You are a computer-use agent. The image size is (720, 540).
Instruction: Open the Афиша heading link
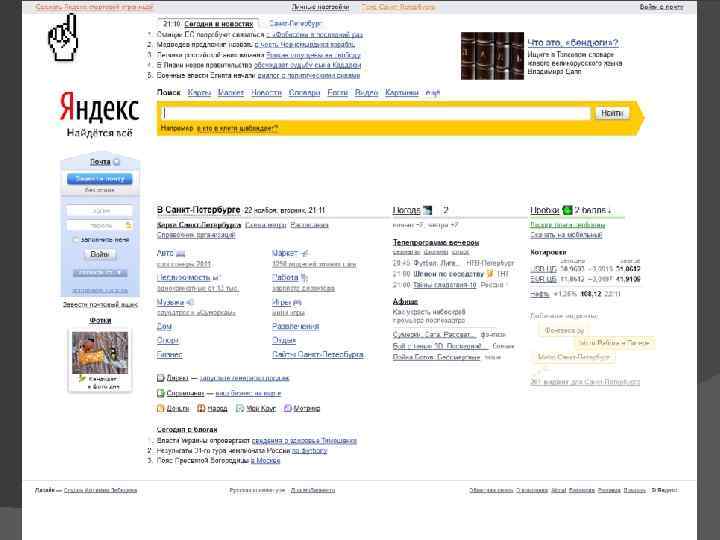[405, 302]
